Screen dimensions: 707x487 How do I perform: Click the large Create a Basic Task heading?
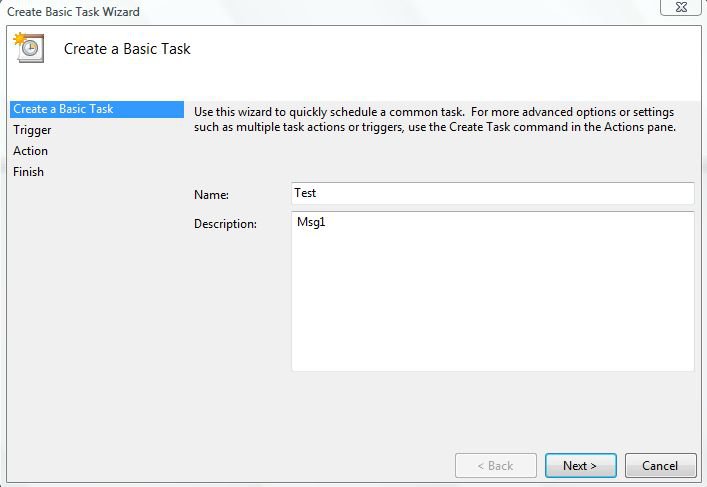(127, 49)
